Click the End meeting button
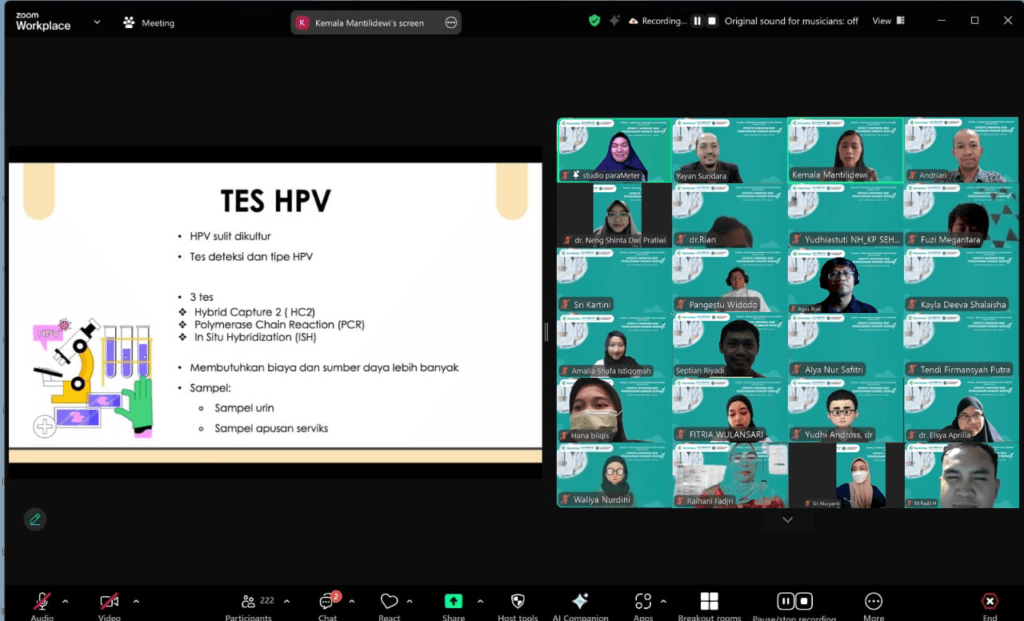 click(989, 602)
